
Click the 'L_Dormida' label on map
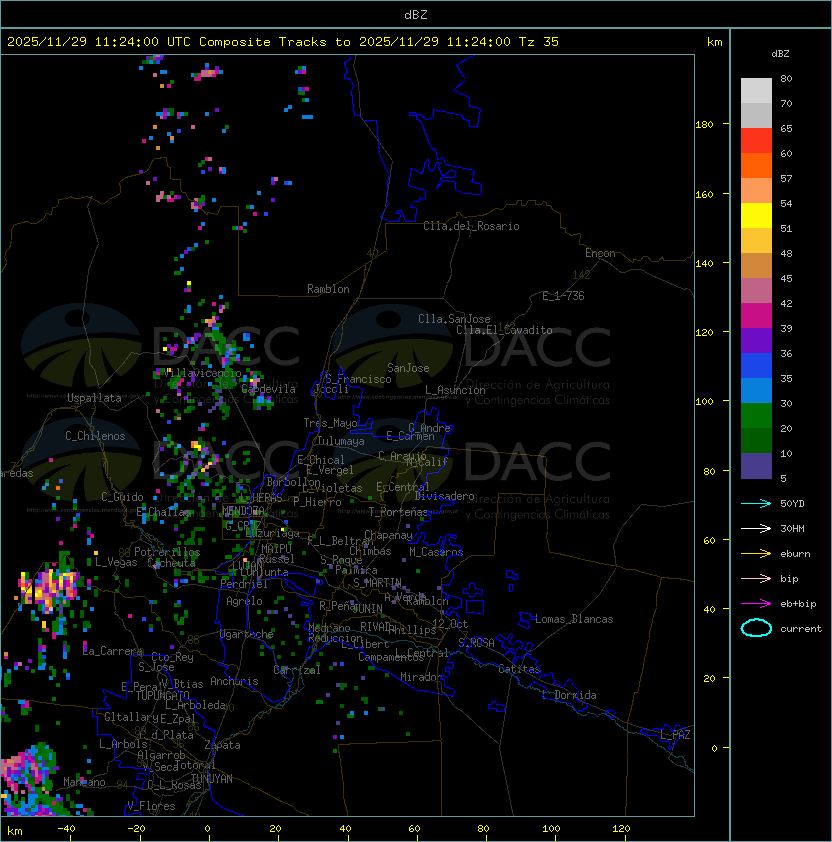pos(569,695)
